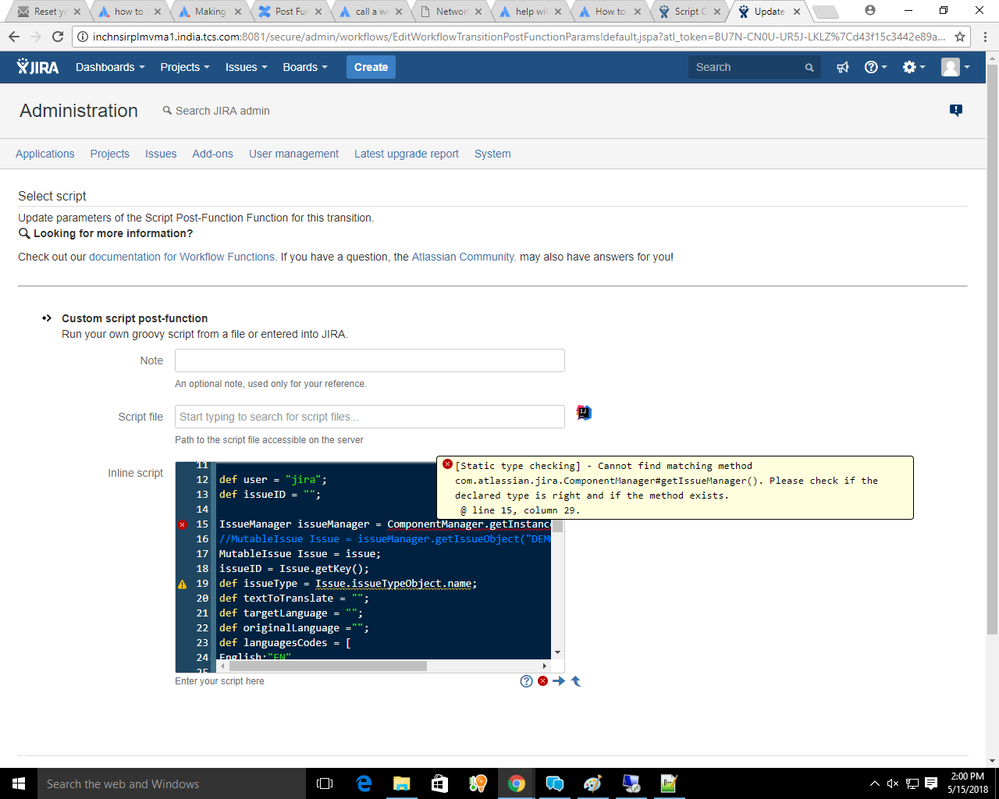Click the browser address bar
Viewport: 999px width, 799px height.
(x=519, y=37)
